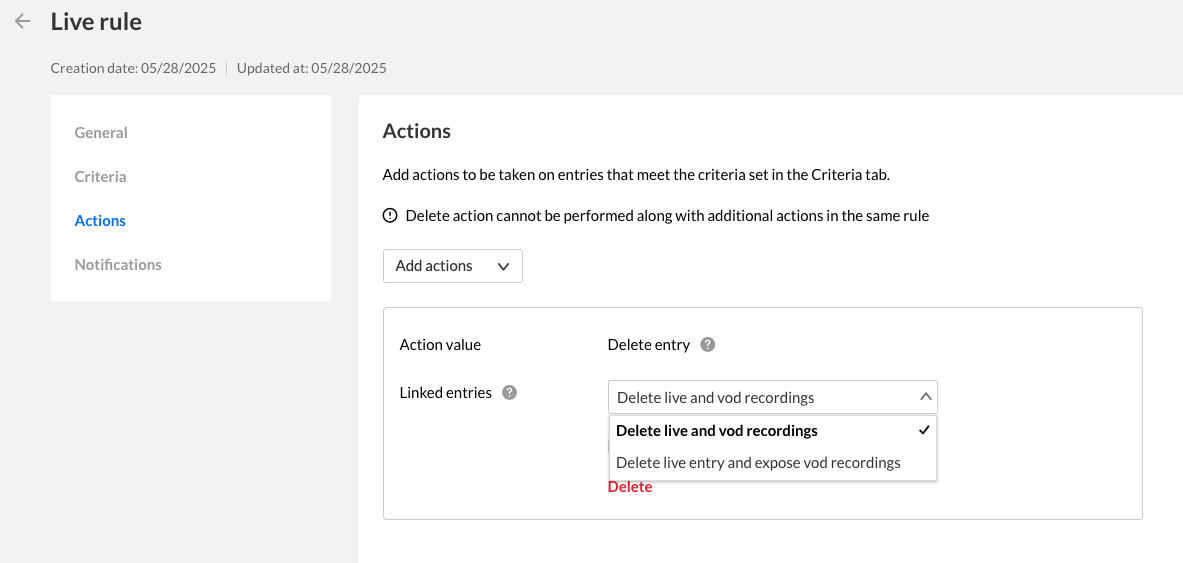Open the Add actions dropdown

(x=452, y=266)
